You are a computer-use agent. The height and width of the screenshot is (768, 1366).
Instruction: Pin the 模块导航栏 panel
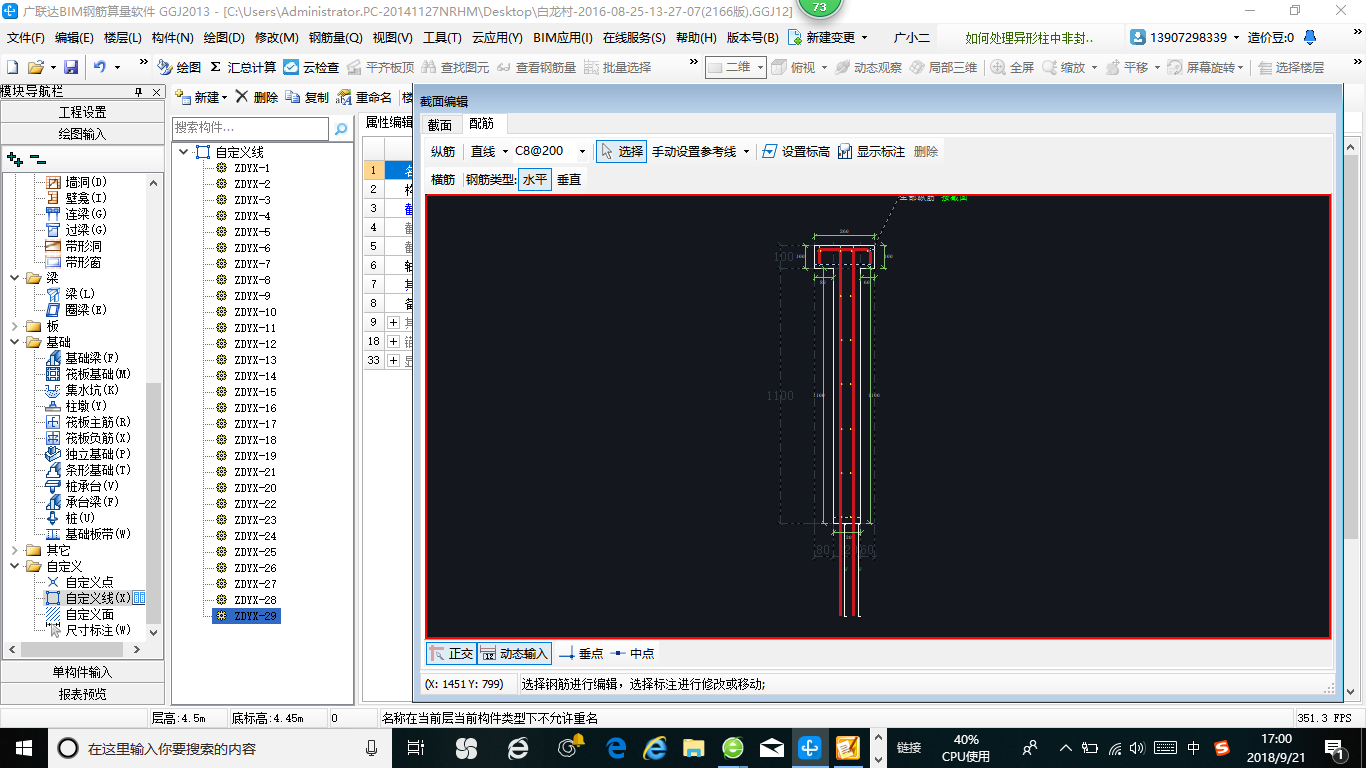tap(139, 91)
